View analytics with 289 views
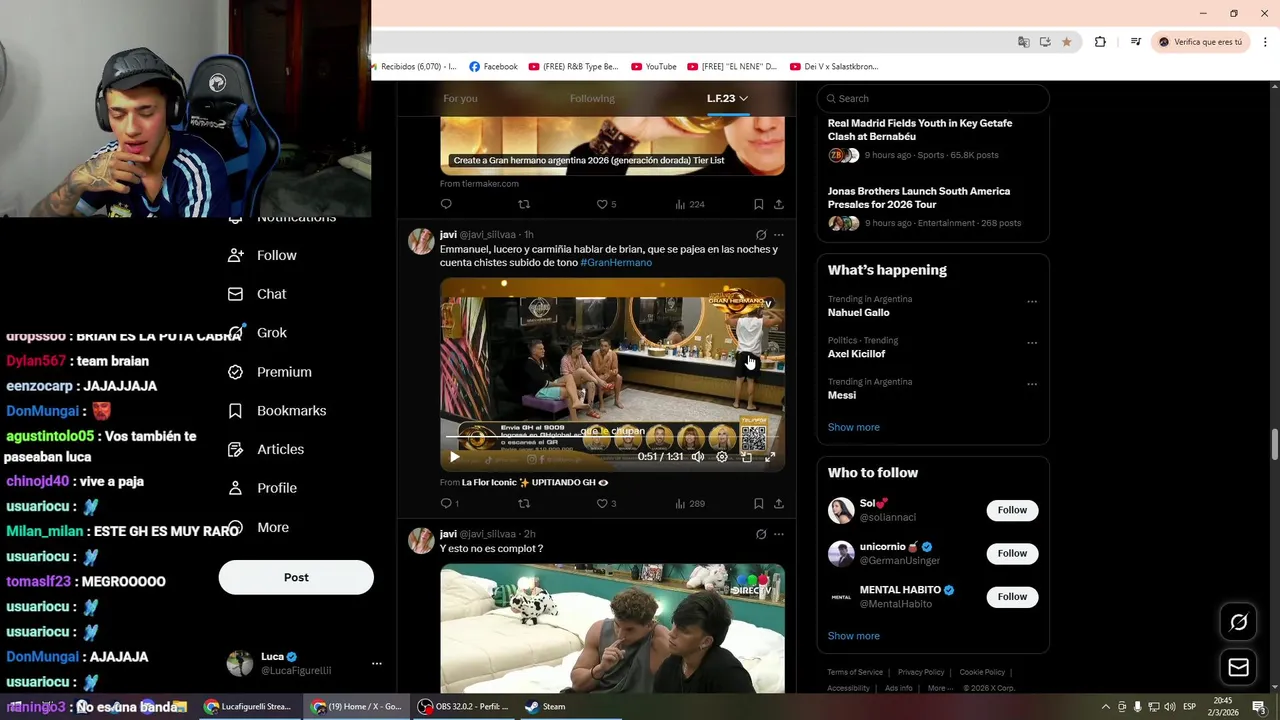This screenshot has width=1280, height=720. coord(689,503)
